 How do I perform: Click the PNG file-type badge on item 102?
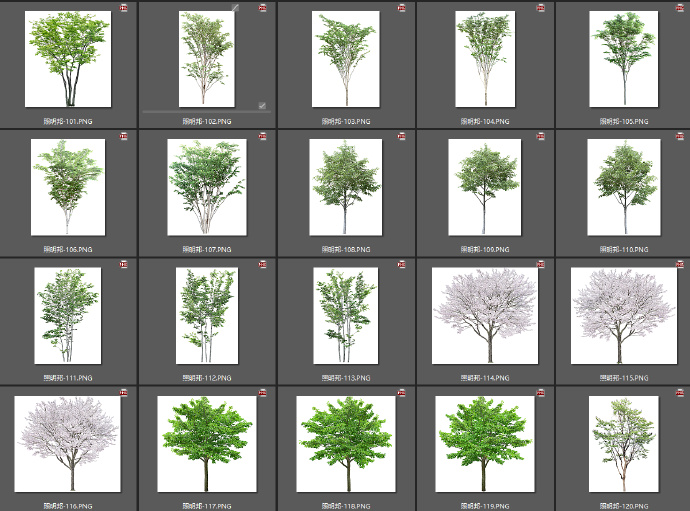[263, 8]
